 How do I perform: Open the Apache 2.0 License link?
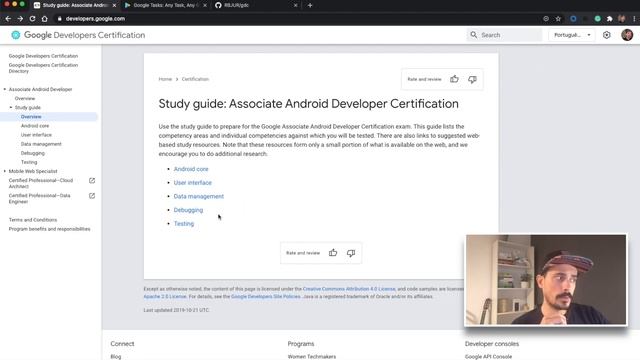point(165,297)
